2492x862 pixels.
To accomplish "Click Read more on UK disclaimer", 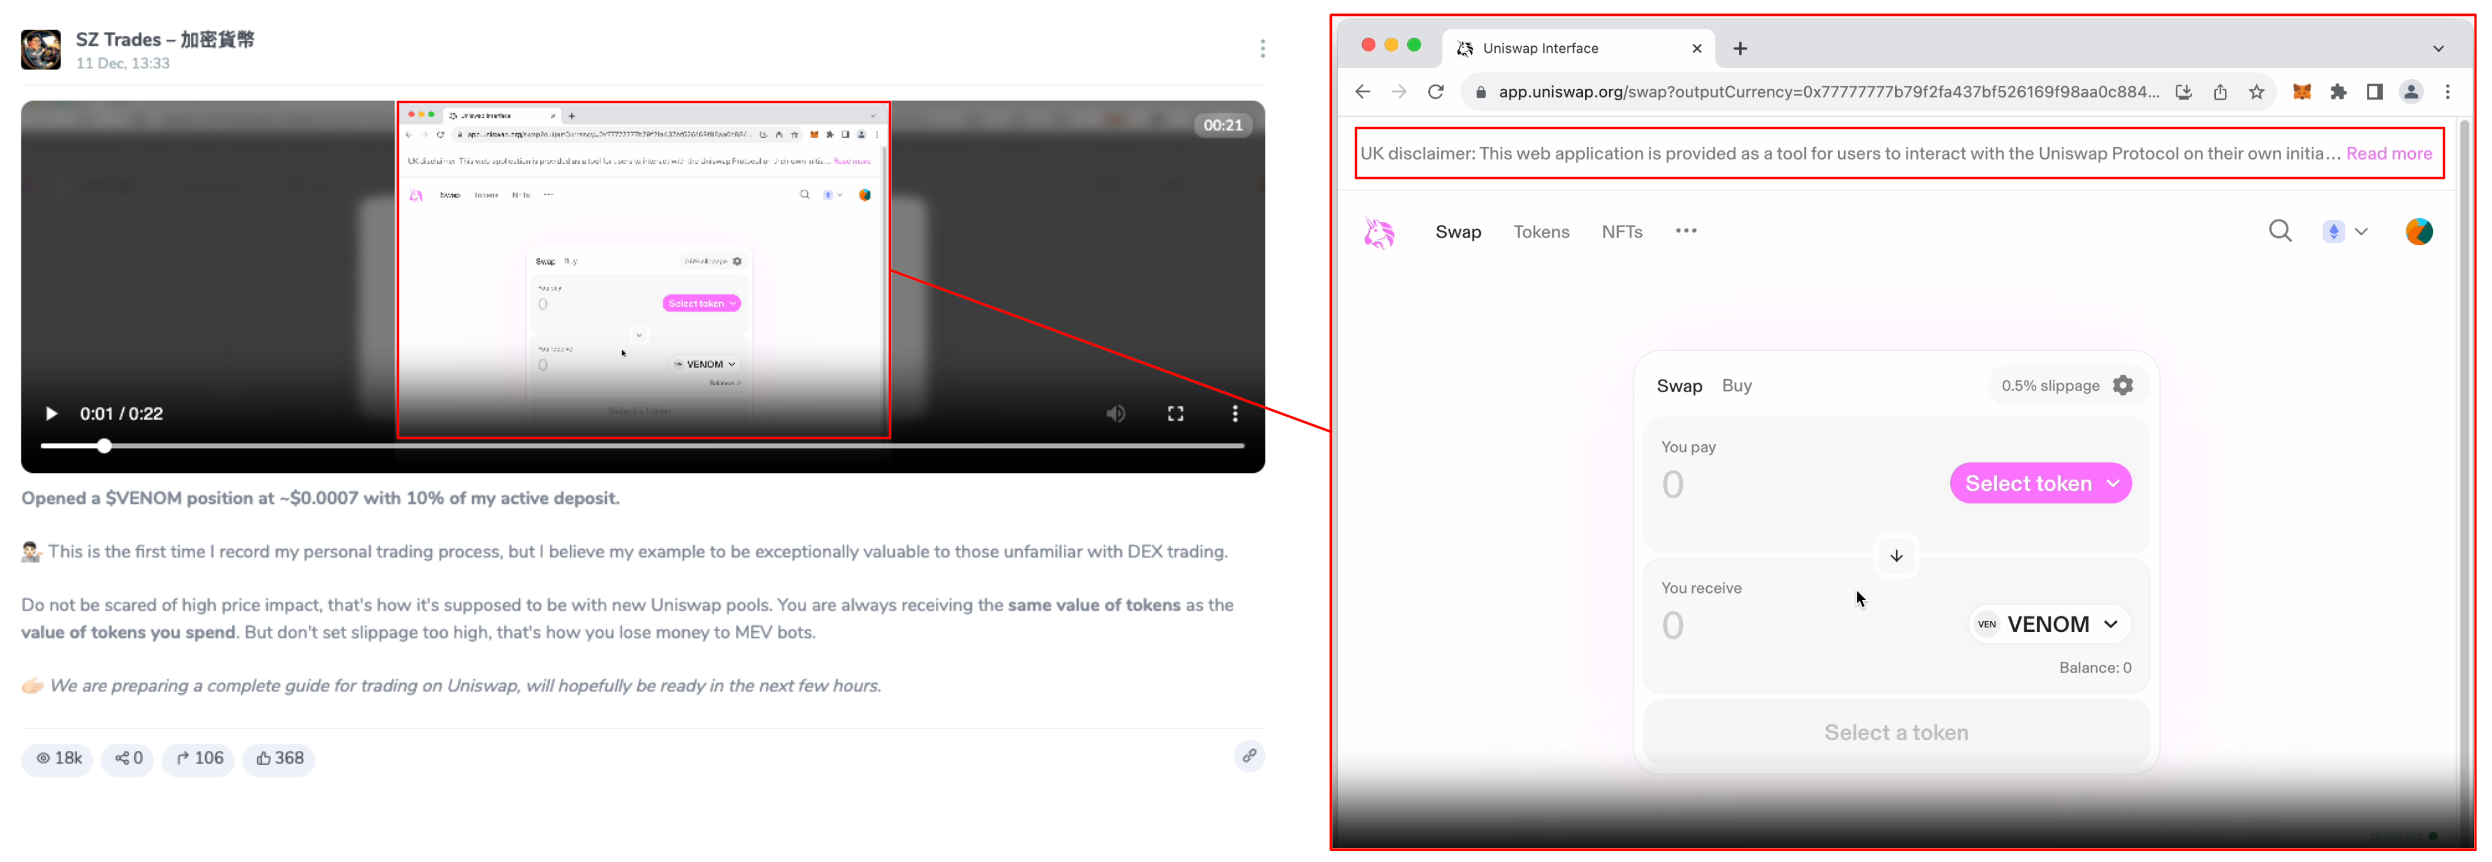I will click(x=2389, y=154).
